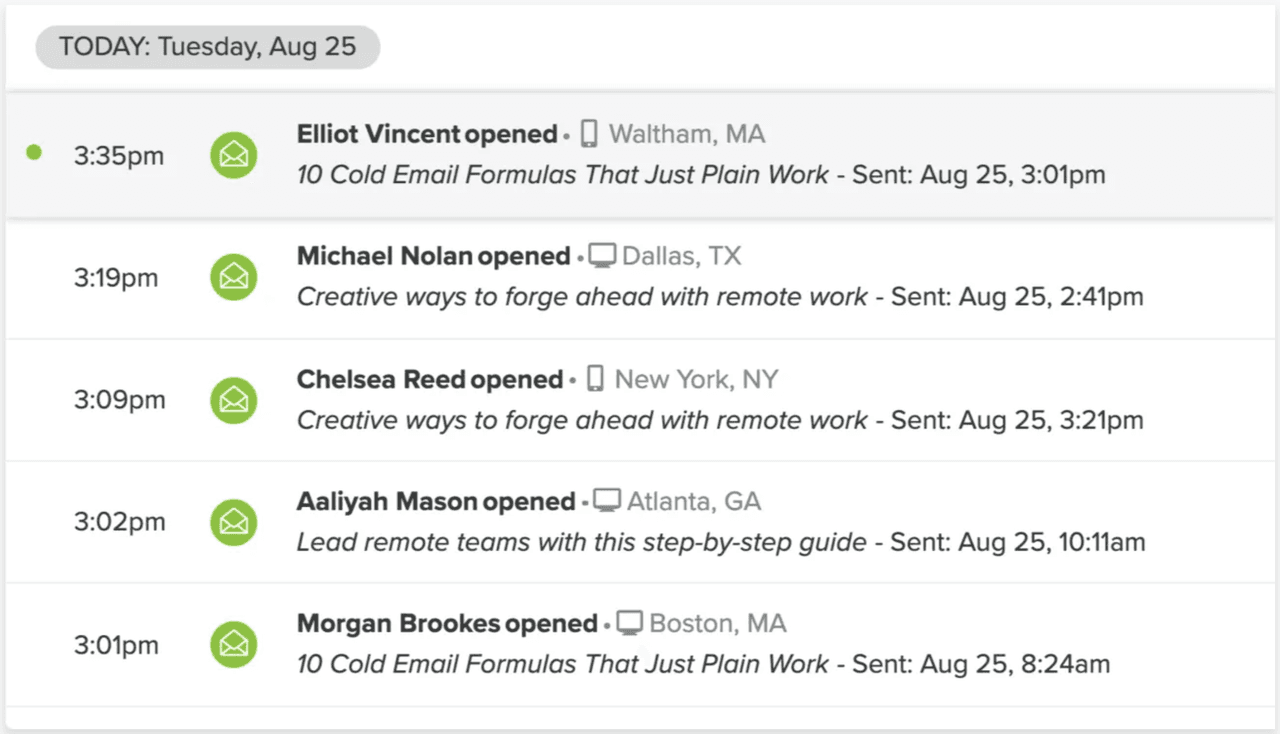Click the desktop icon next to Dallas, TX
The height and width of the screenshot is (734, 1280).
click(603, 254)
